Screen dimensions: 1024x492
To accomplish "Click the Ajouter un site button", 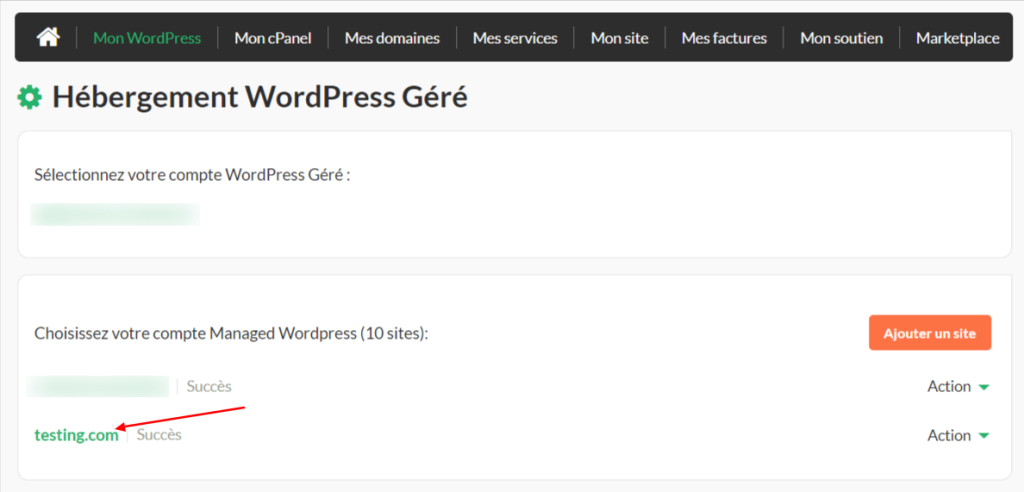I will tap(930, 333).
